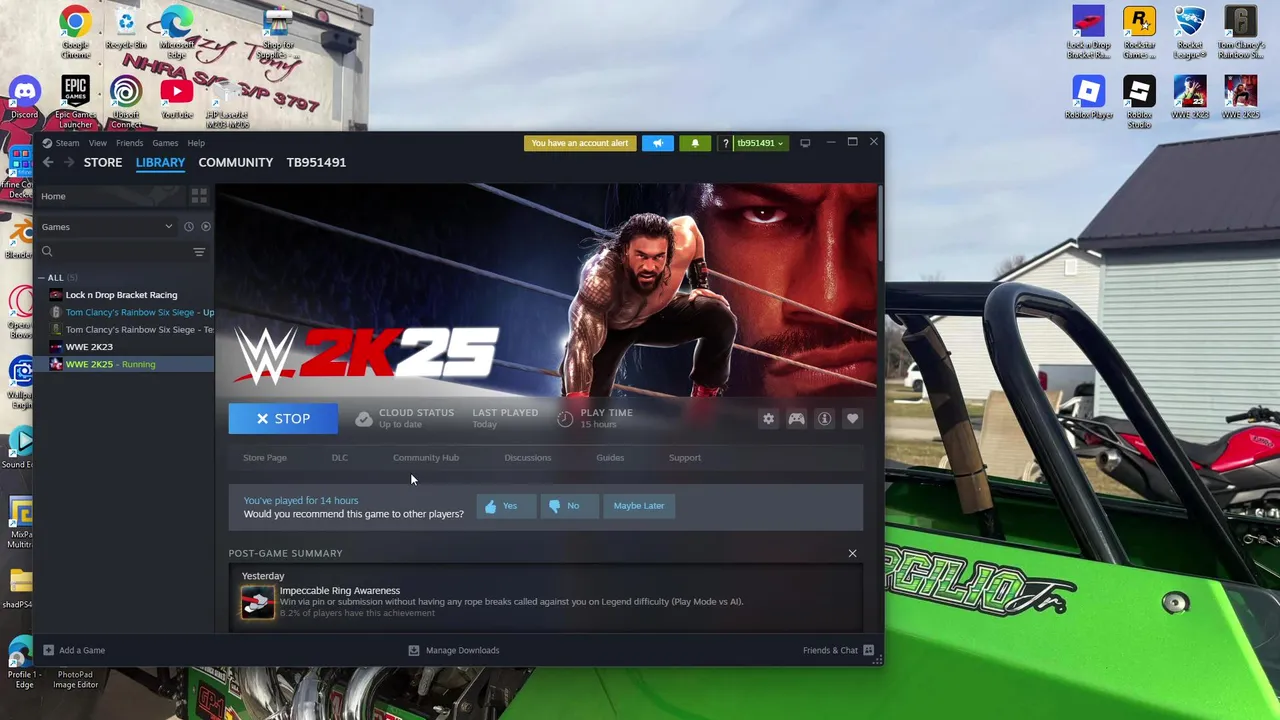This screenshot has width=1280, height=720.
Task: Open Epic Games Launcher desktop icon
Action: point(75,103)
